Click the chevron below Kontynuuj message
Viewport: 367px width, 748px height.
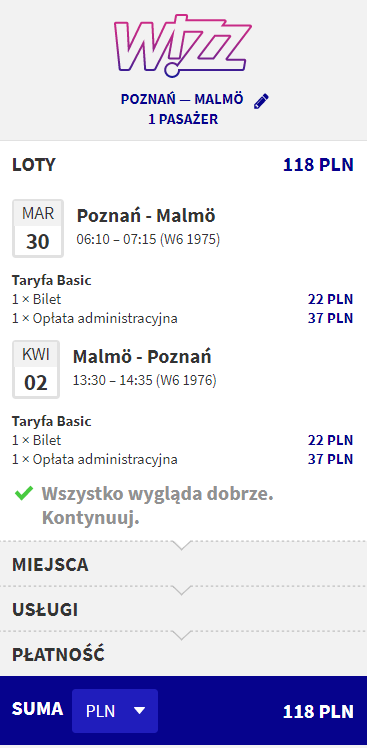click(x=182, y=545)
